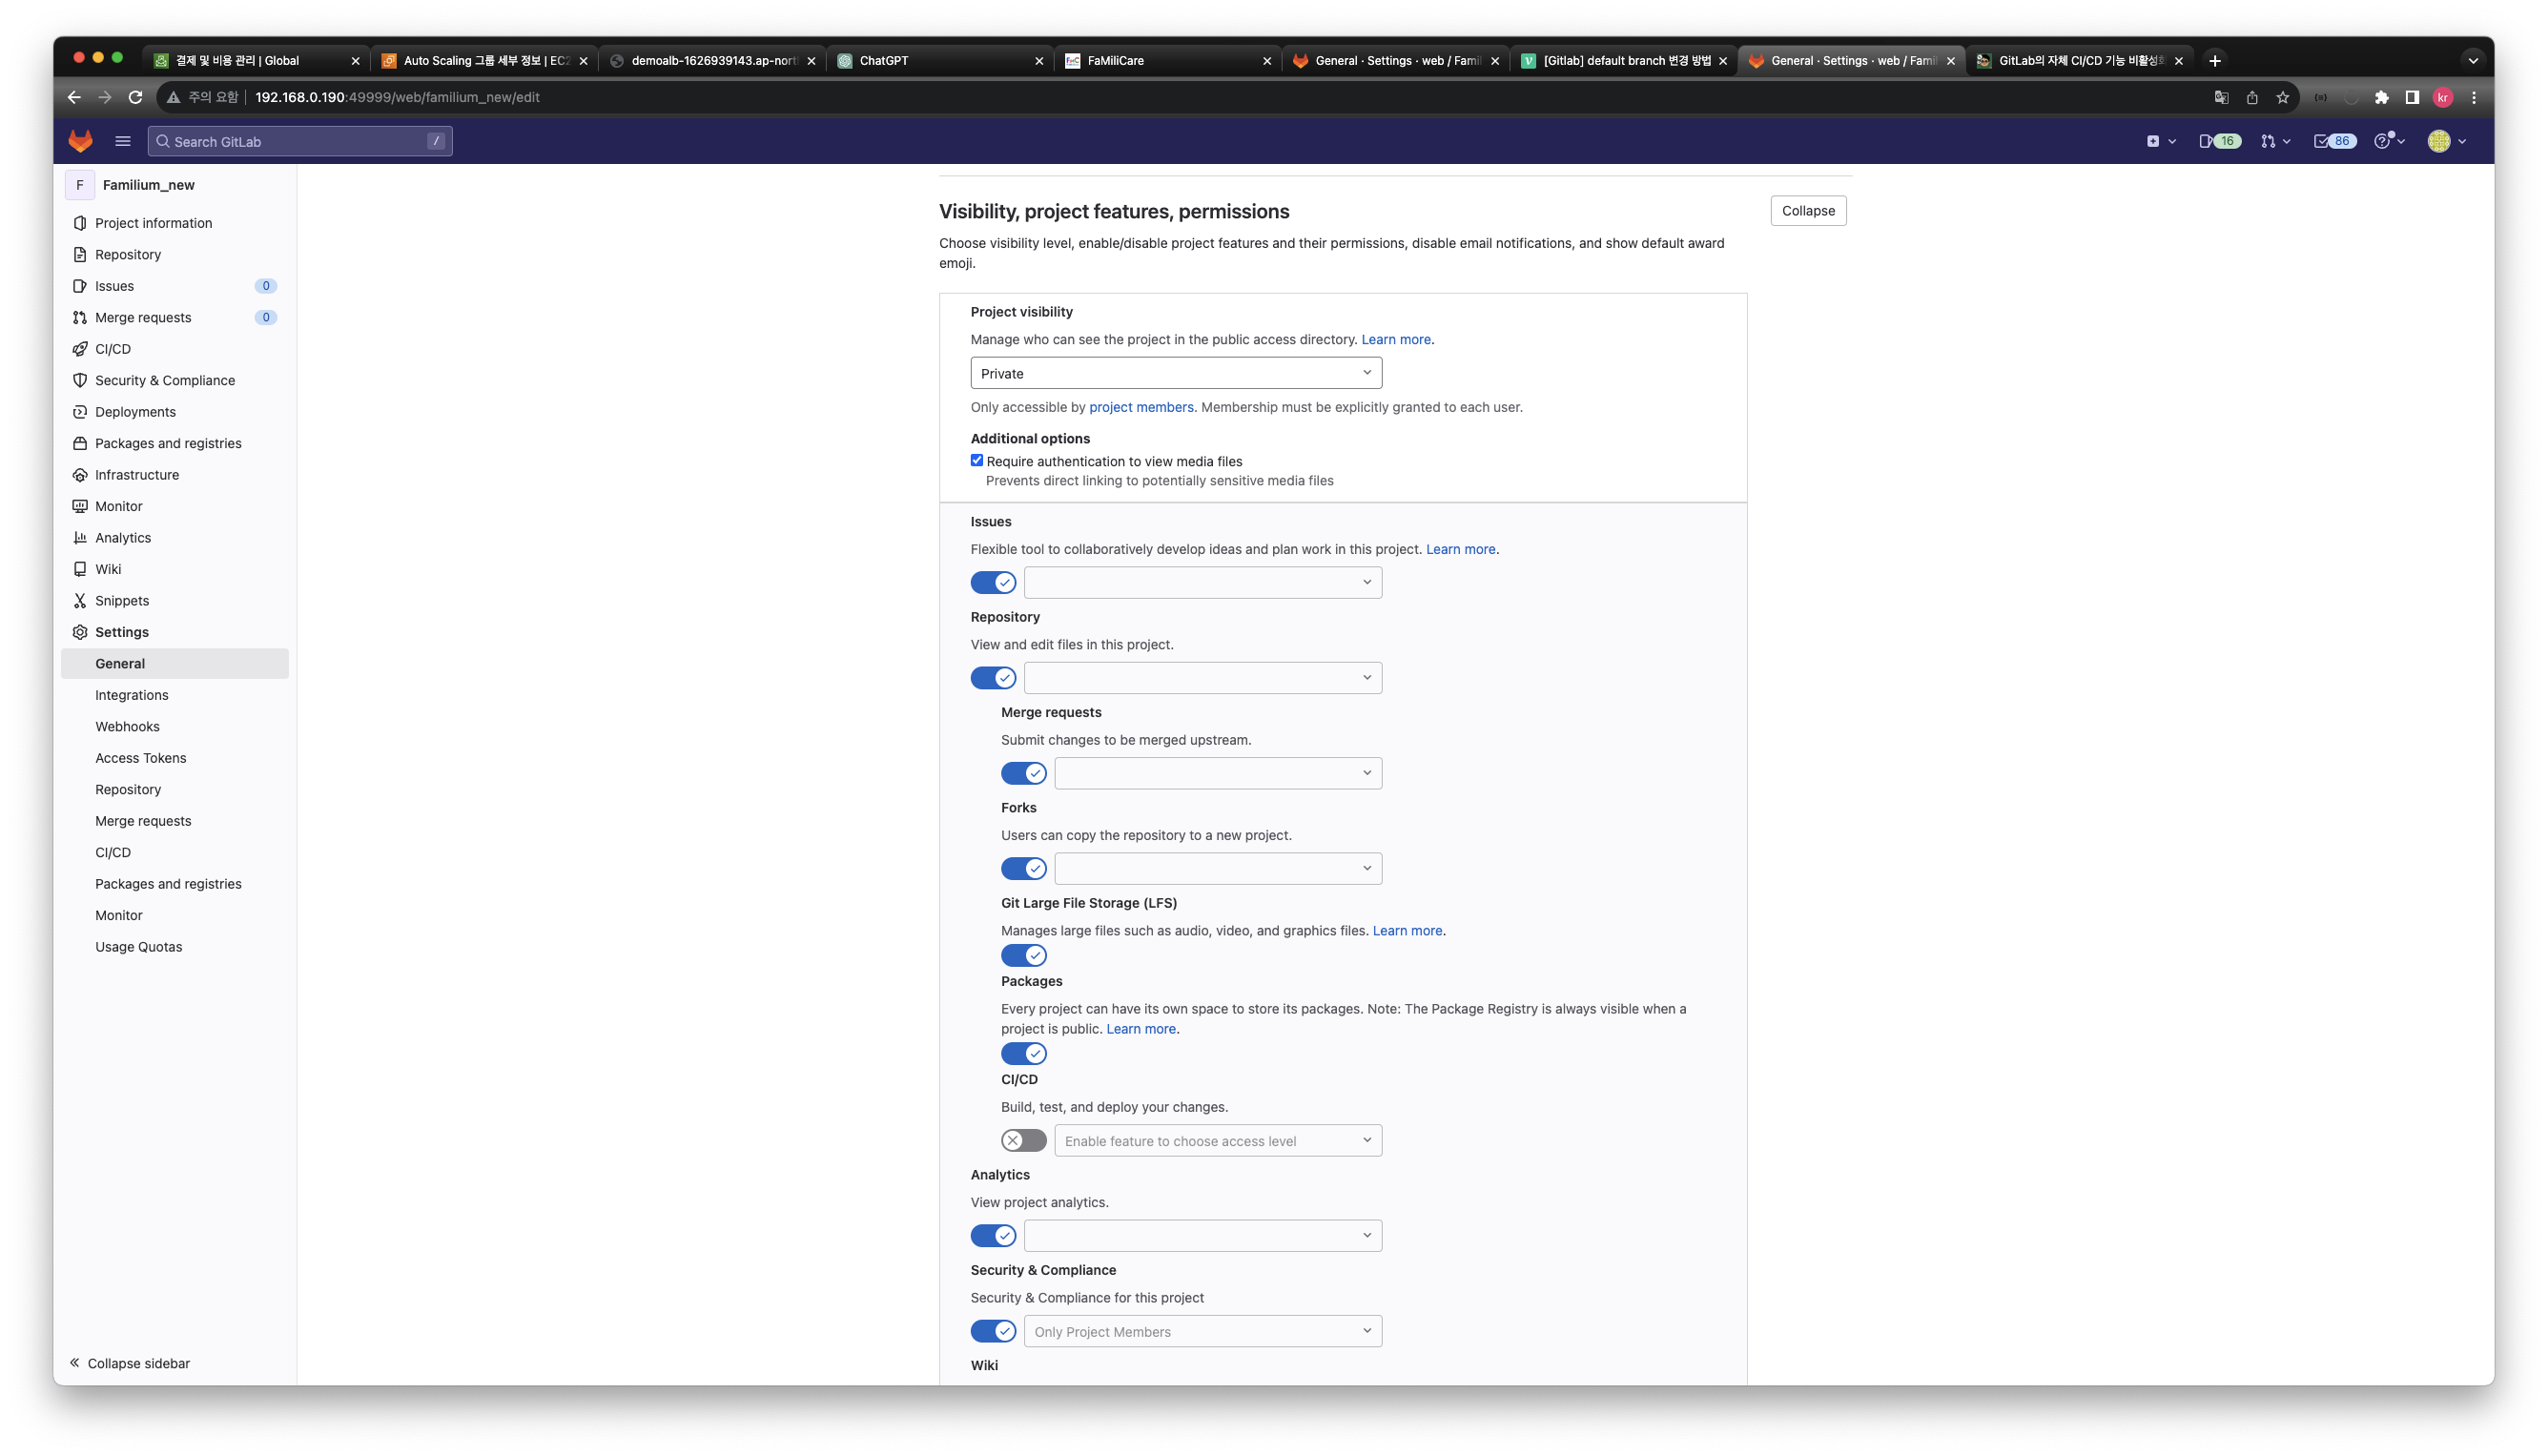Viewport: 2548px width, 1456px height.
Task: Select Access Tokens under Settings
Action: click(x=174, y=758)
